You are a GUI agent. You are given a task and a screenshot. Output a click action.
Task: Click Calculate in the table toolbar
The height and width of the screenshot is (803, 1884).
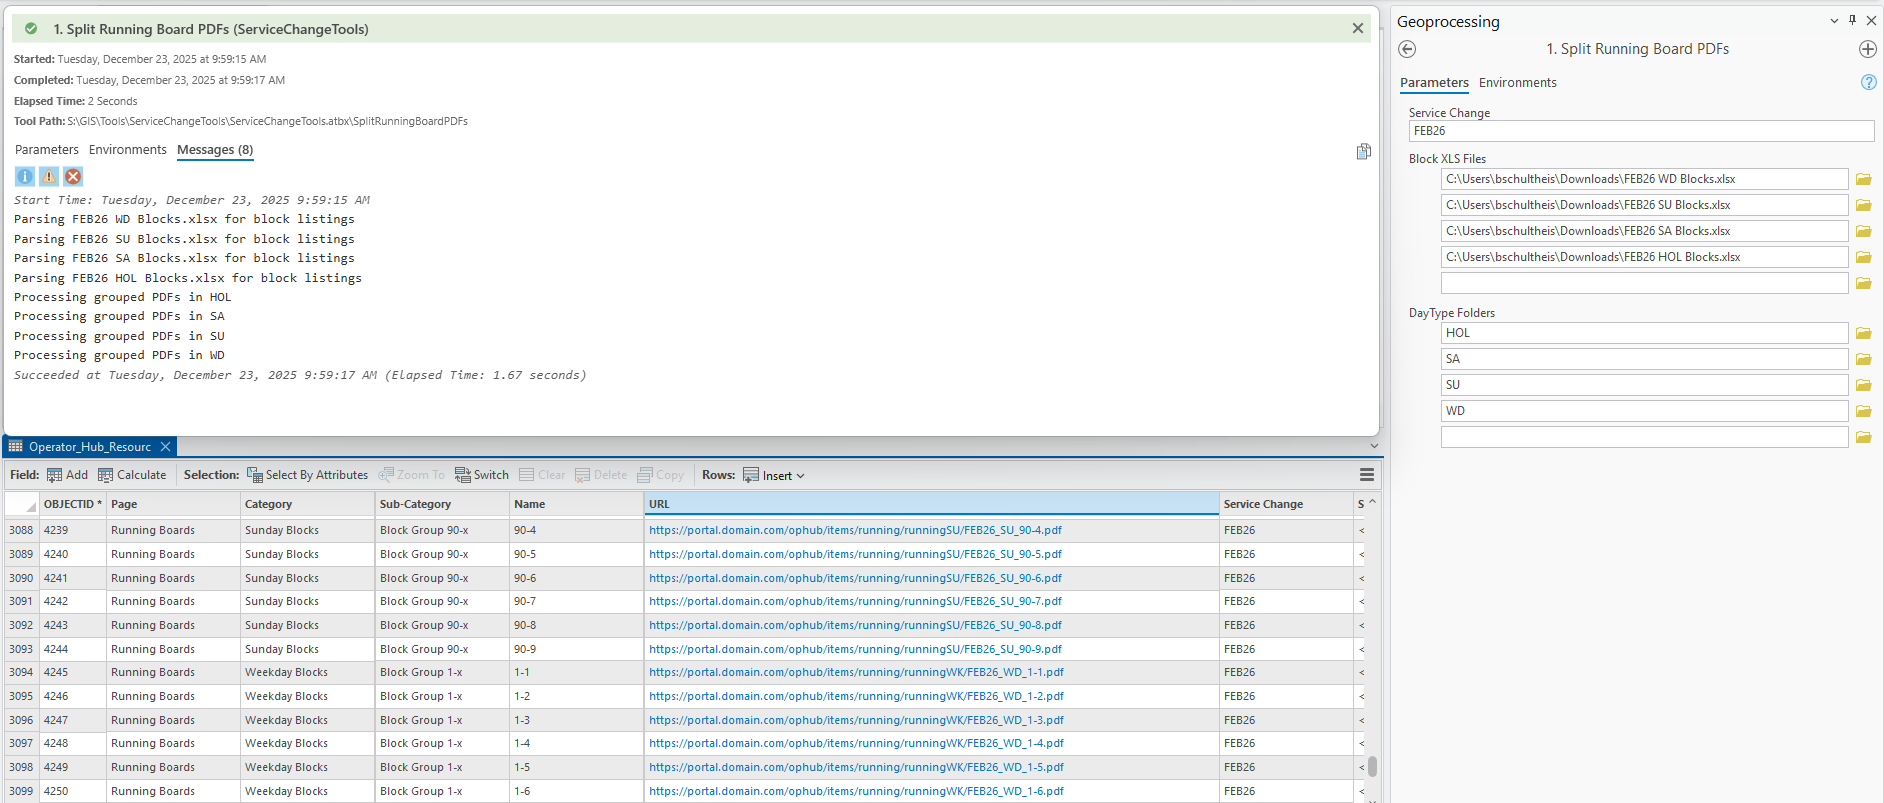(x=132, y=475)
